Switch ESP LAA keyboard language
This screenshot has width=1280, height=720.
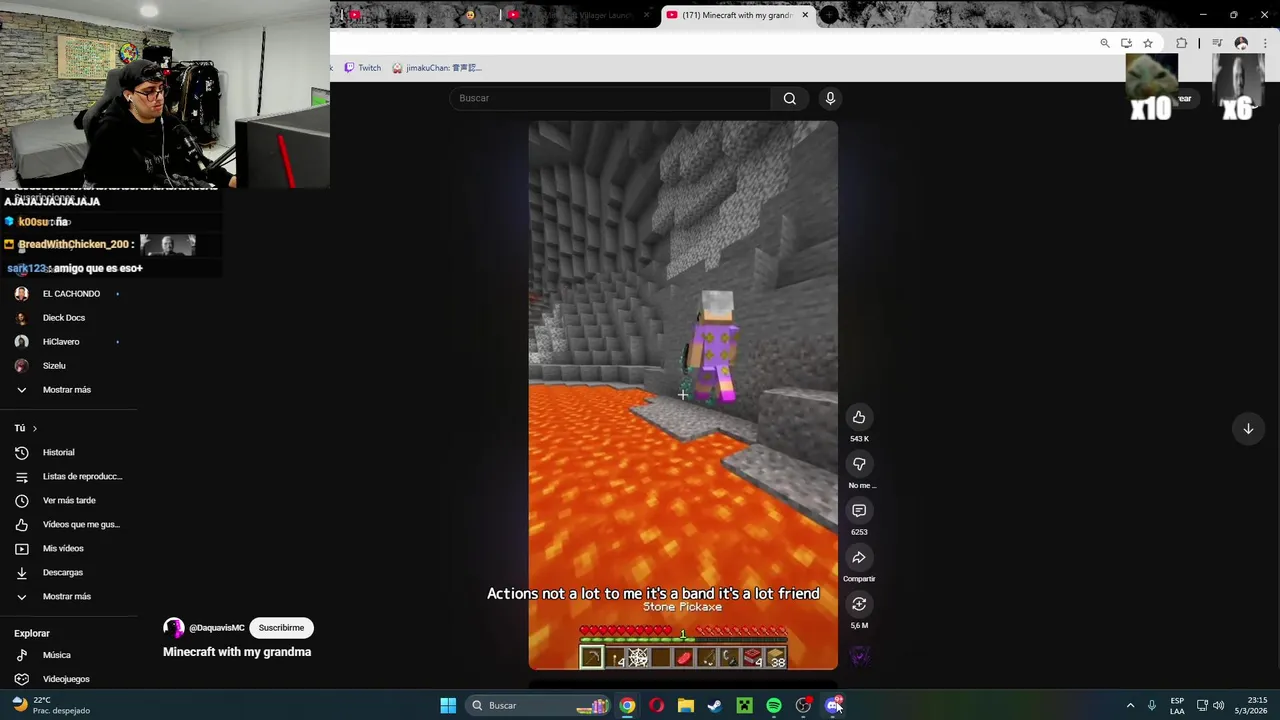[x=1177, y=705]
